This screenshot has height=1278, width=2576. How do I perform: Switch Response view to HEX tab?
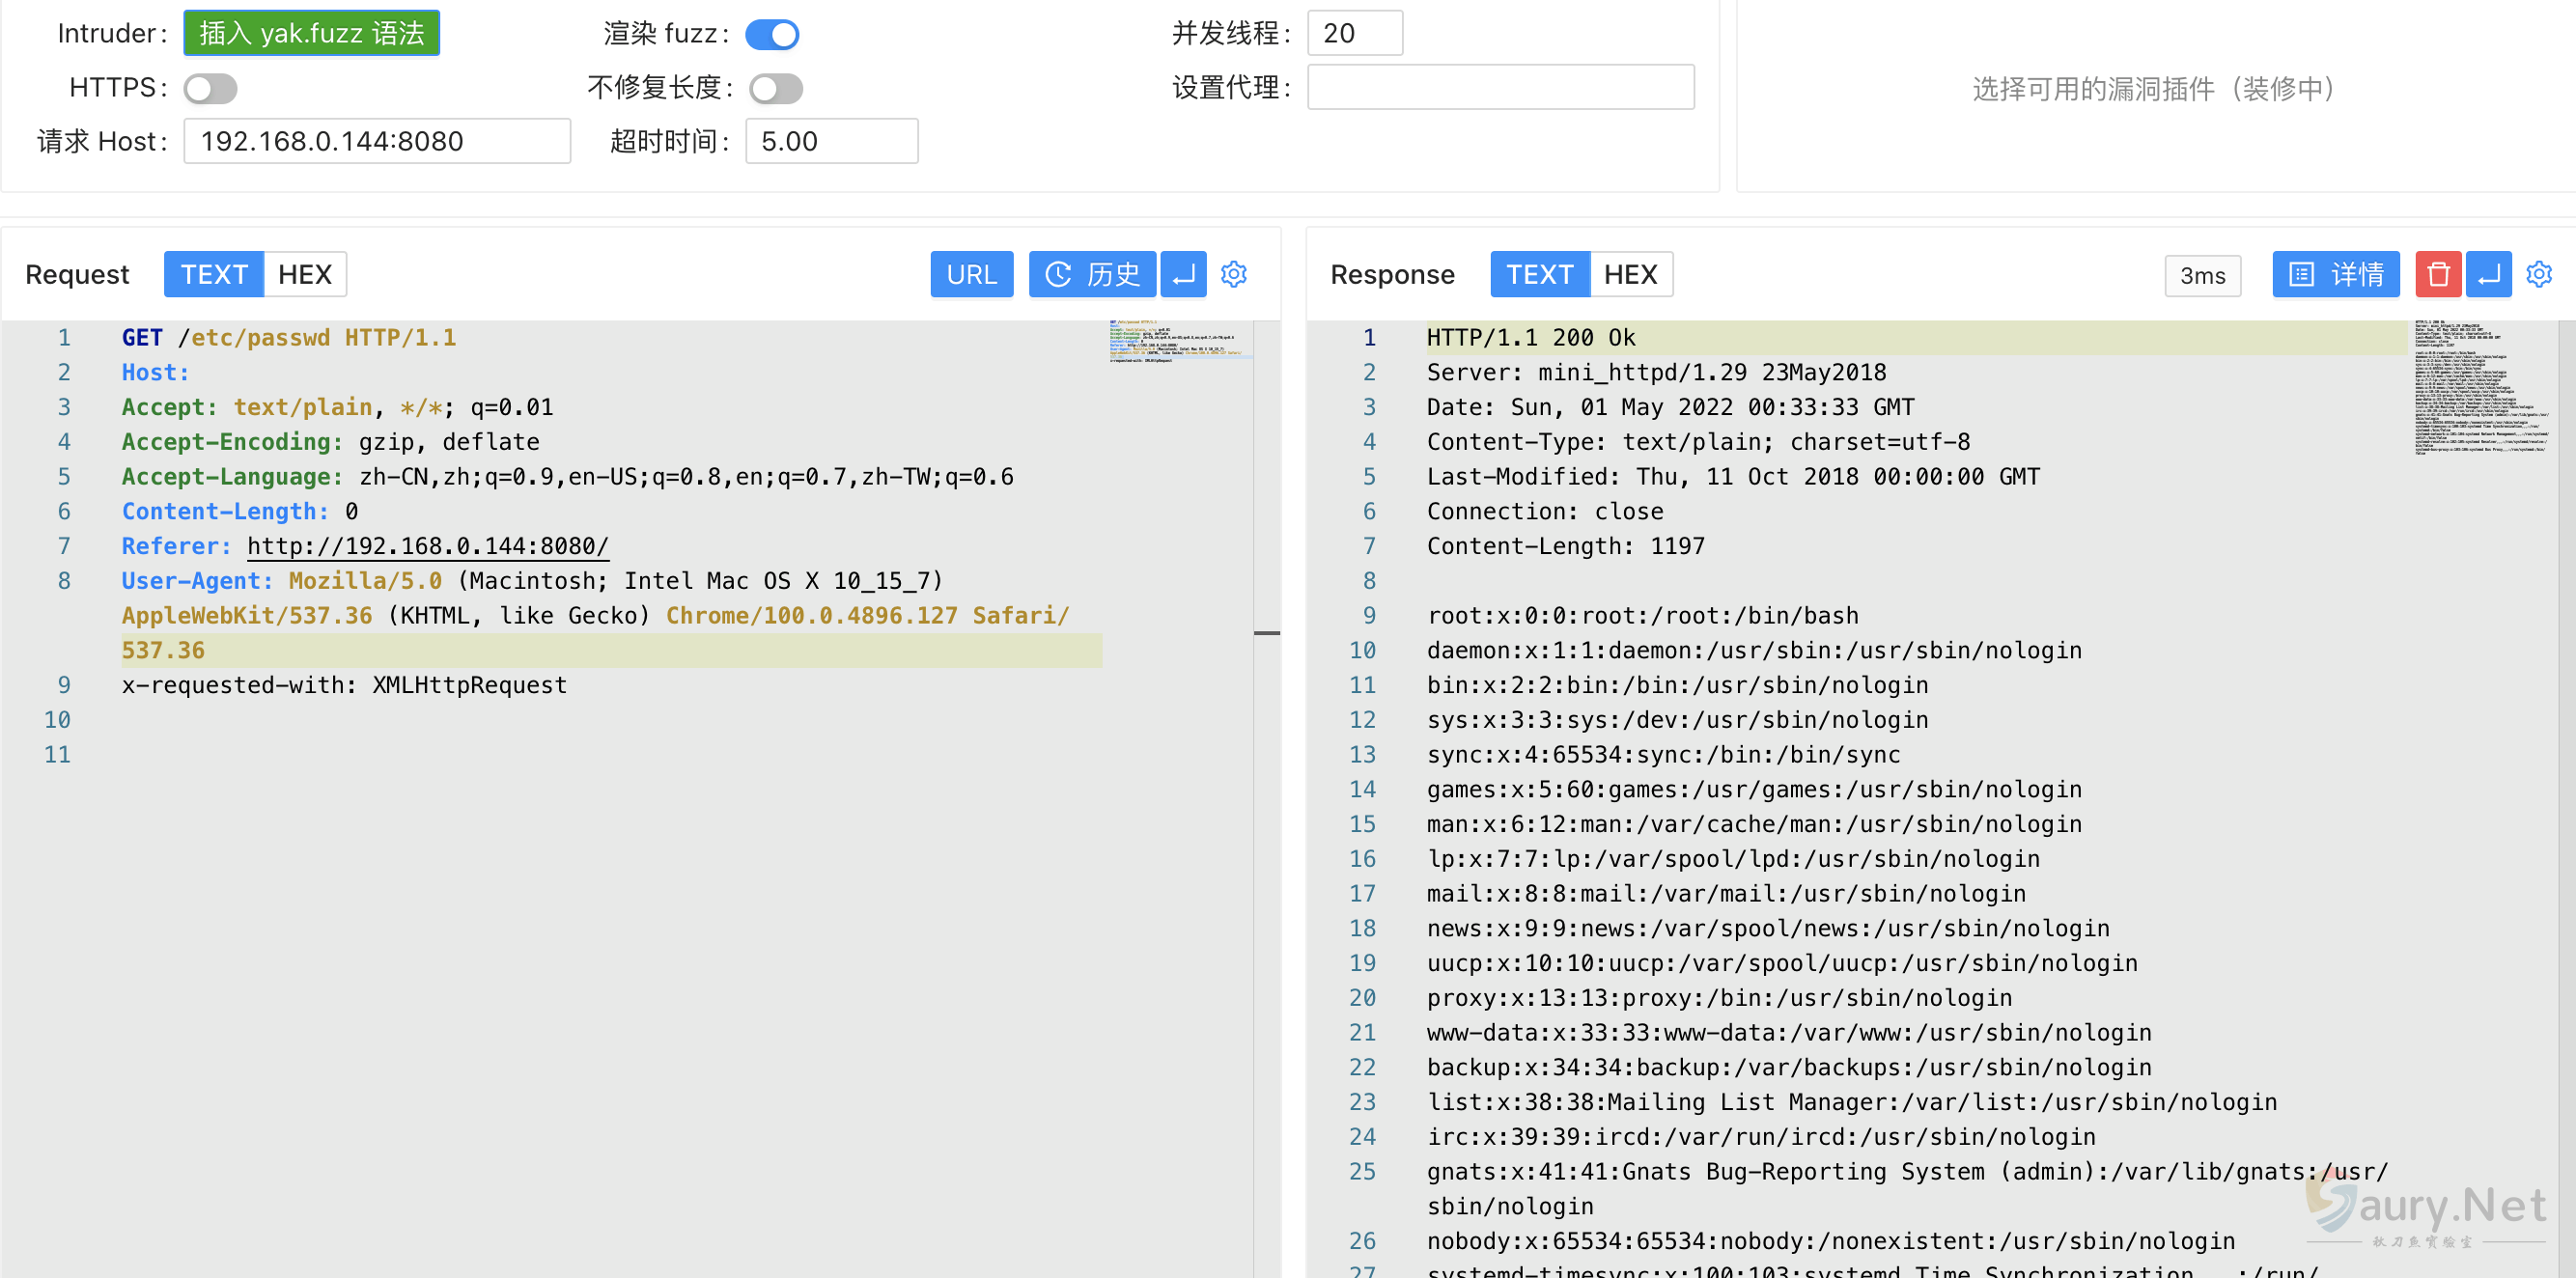[1630, 274]
